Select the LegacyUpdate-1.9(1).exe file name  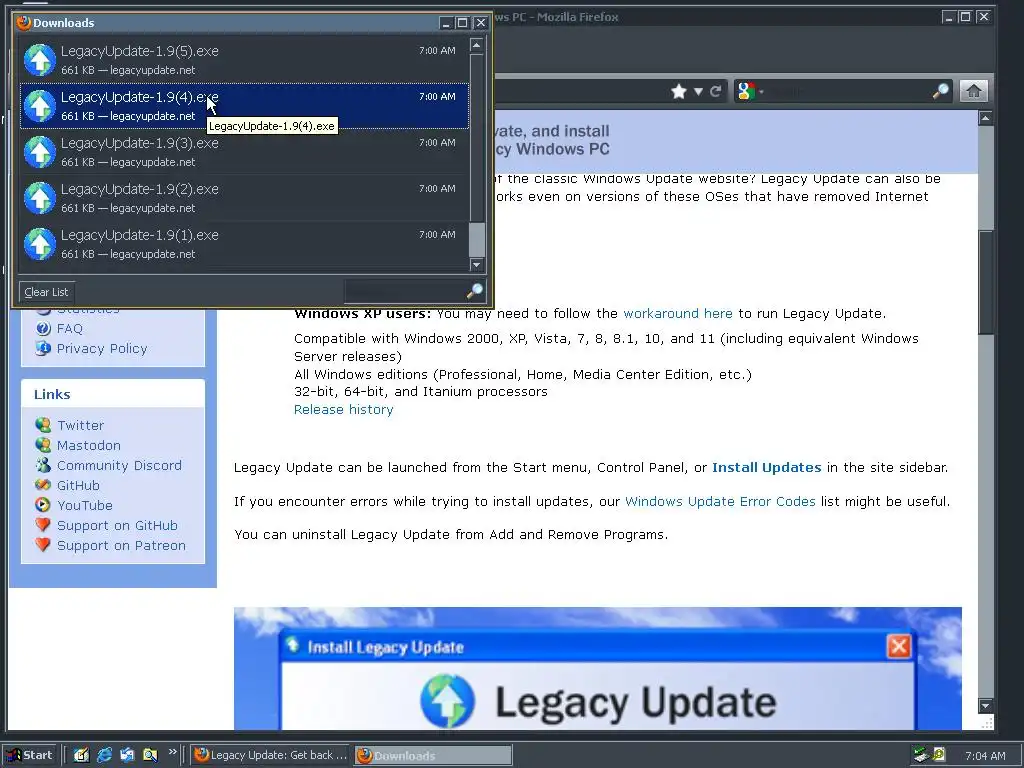[140, 235]
